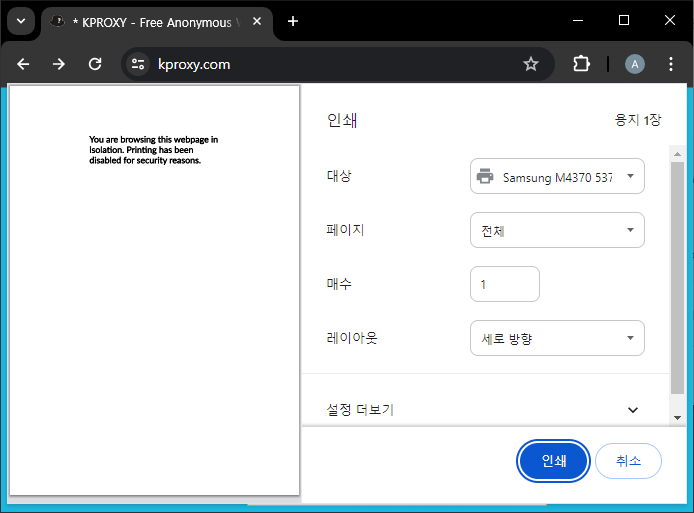This screenshot has width=694, height=513.
Task: Reload the kproxy.com page
Action: (x=95, y=65)
